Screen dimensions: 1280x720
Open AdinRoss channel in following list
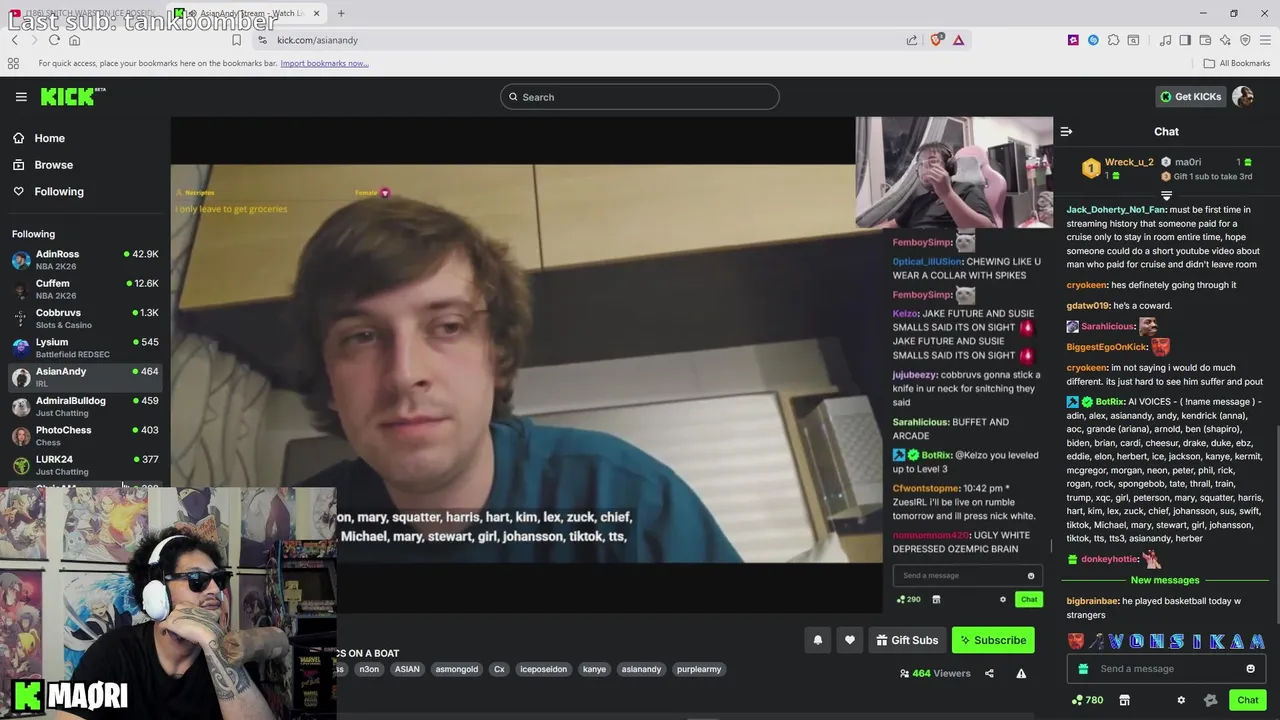pos(85,260)
